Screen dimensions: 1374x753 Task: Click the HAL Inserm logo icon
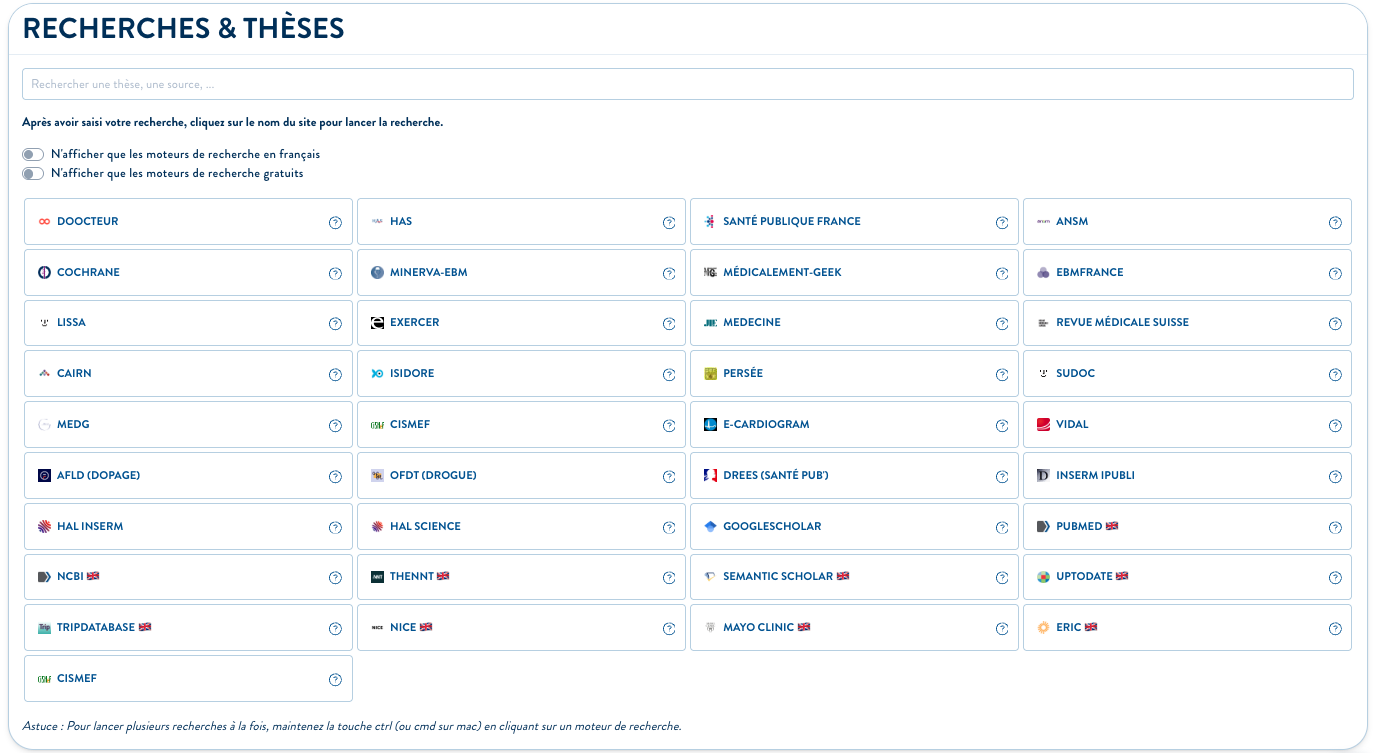click(44, 527)
